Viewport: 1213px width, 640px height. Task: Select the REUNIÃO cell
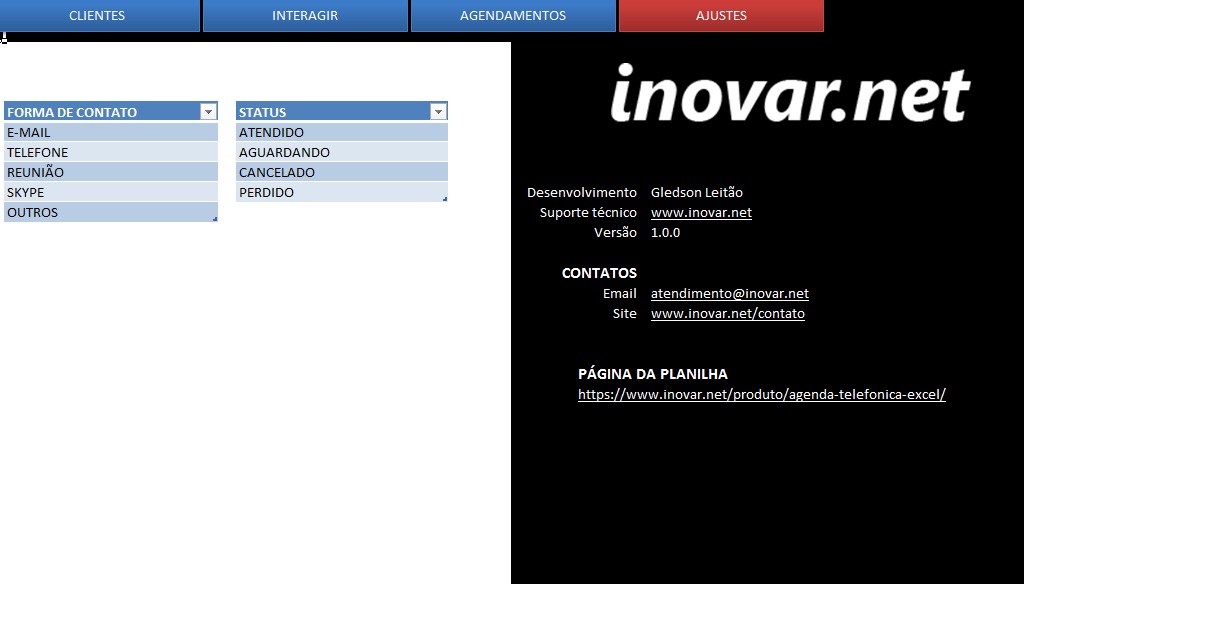(x=111, y=172)
